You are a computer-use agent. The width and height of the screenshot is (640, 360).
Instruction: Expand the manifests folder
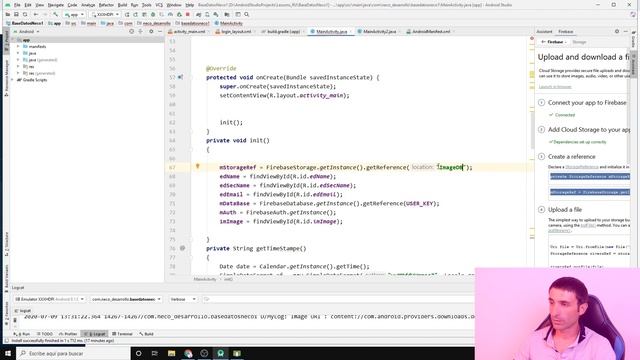[x=18, y=47]
